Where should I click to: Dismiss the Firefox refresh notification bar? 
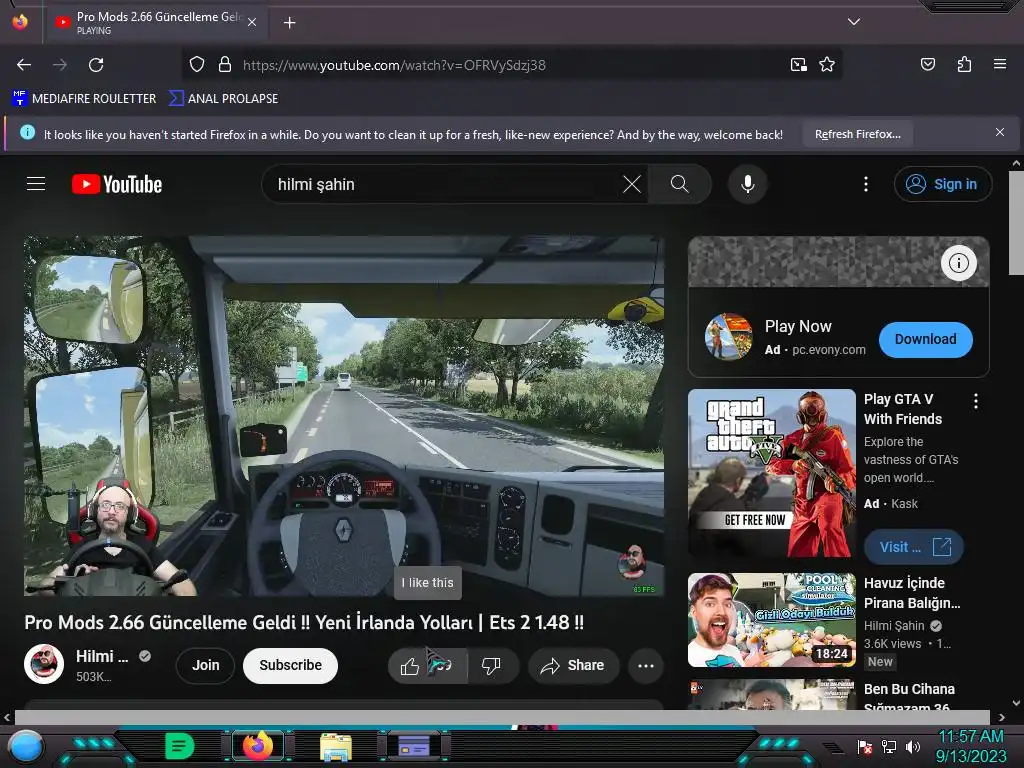coord(999,132)
